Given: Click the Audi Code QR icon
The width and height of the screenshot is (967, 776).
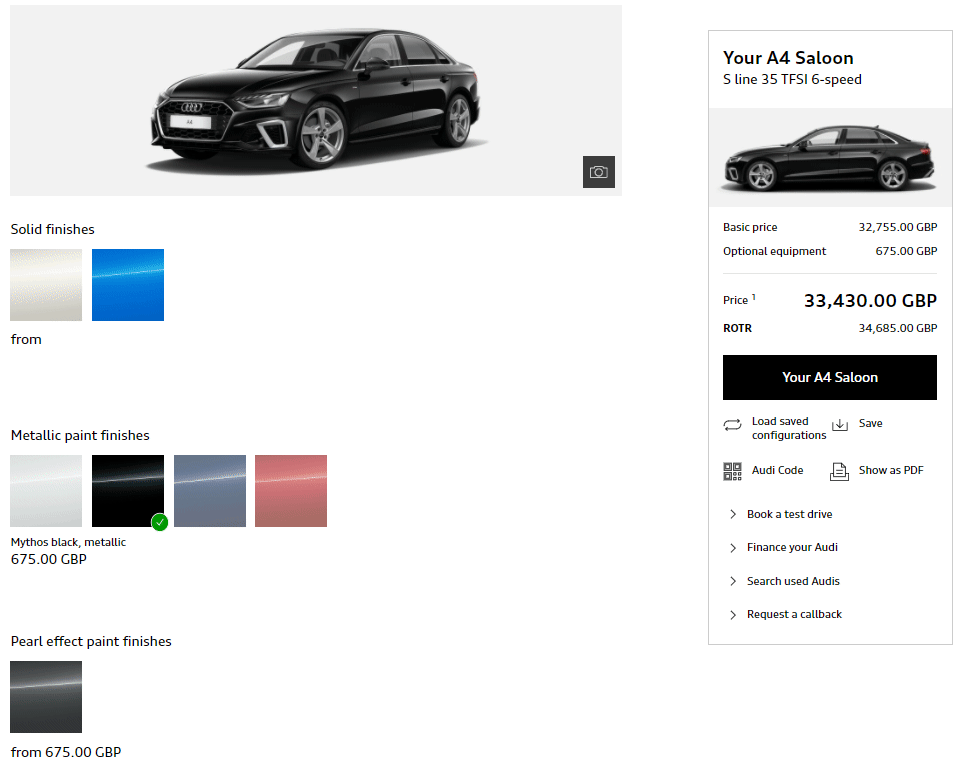Looking at the screenshot, I should pyautogui.click(x=732, y=471).
